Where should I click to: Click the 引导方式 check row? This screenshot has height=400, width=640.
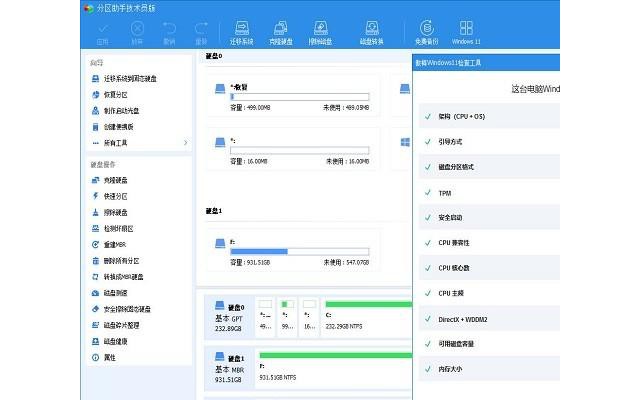[x=489, y=142]
